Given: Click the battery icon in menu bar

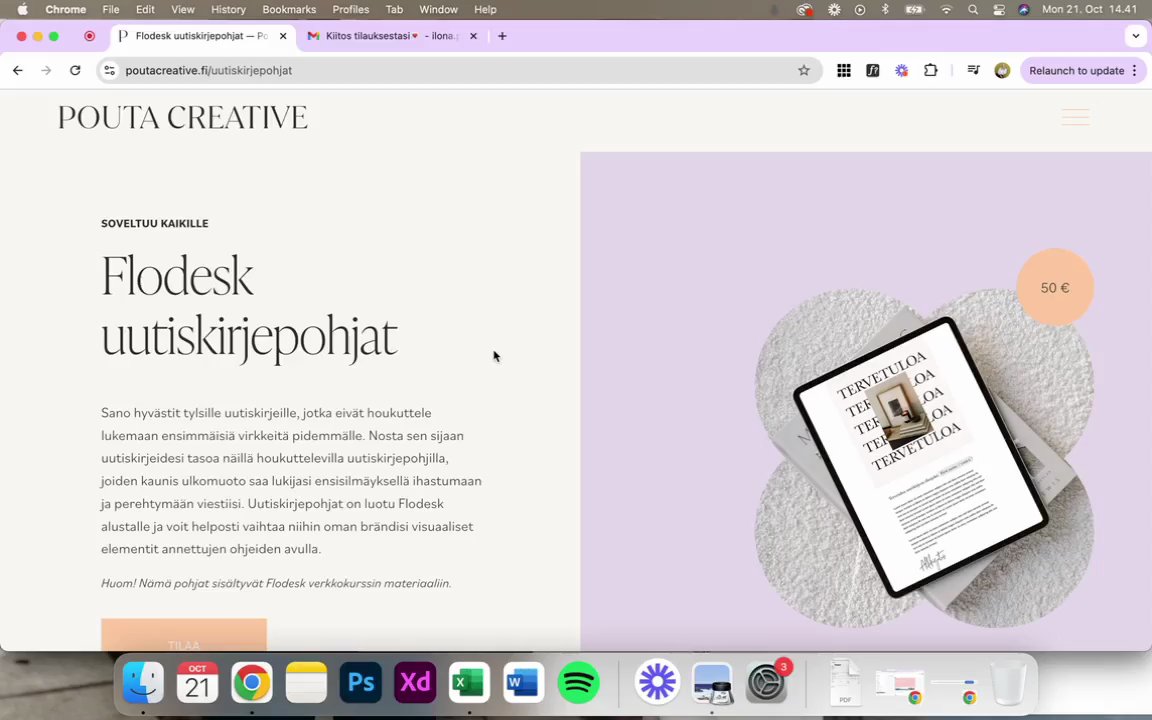Looking at the screenshot, I should click(915, 10).
